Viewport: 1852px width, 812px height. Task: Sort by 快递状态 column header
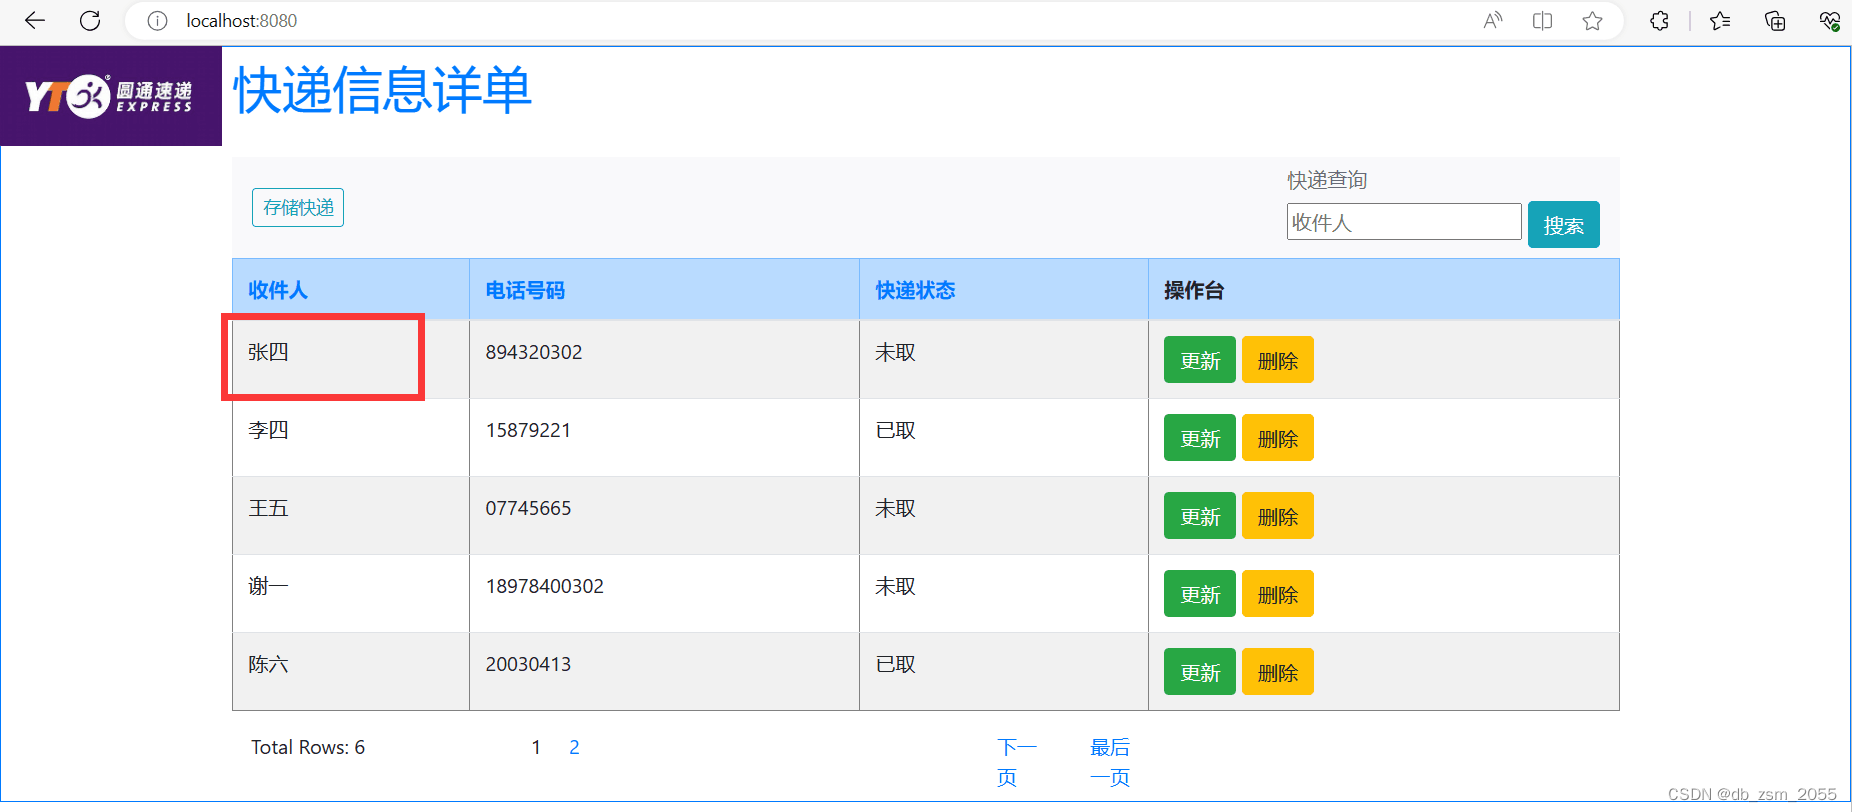click(915, 290)
